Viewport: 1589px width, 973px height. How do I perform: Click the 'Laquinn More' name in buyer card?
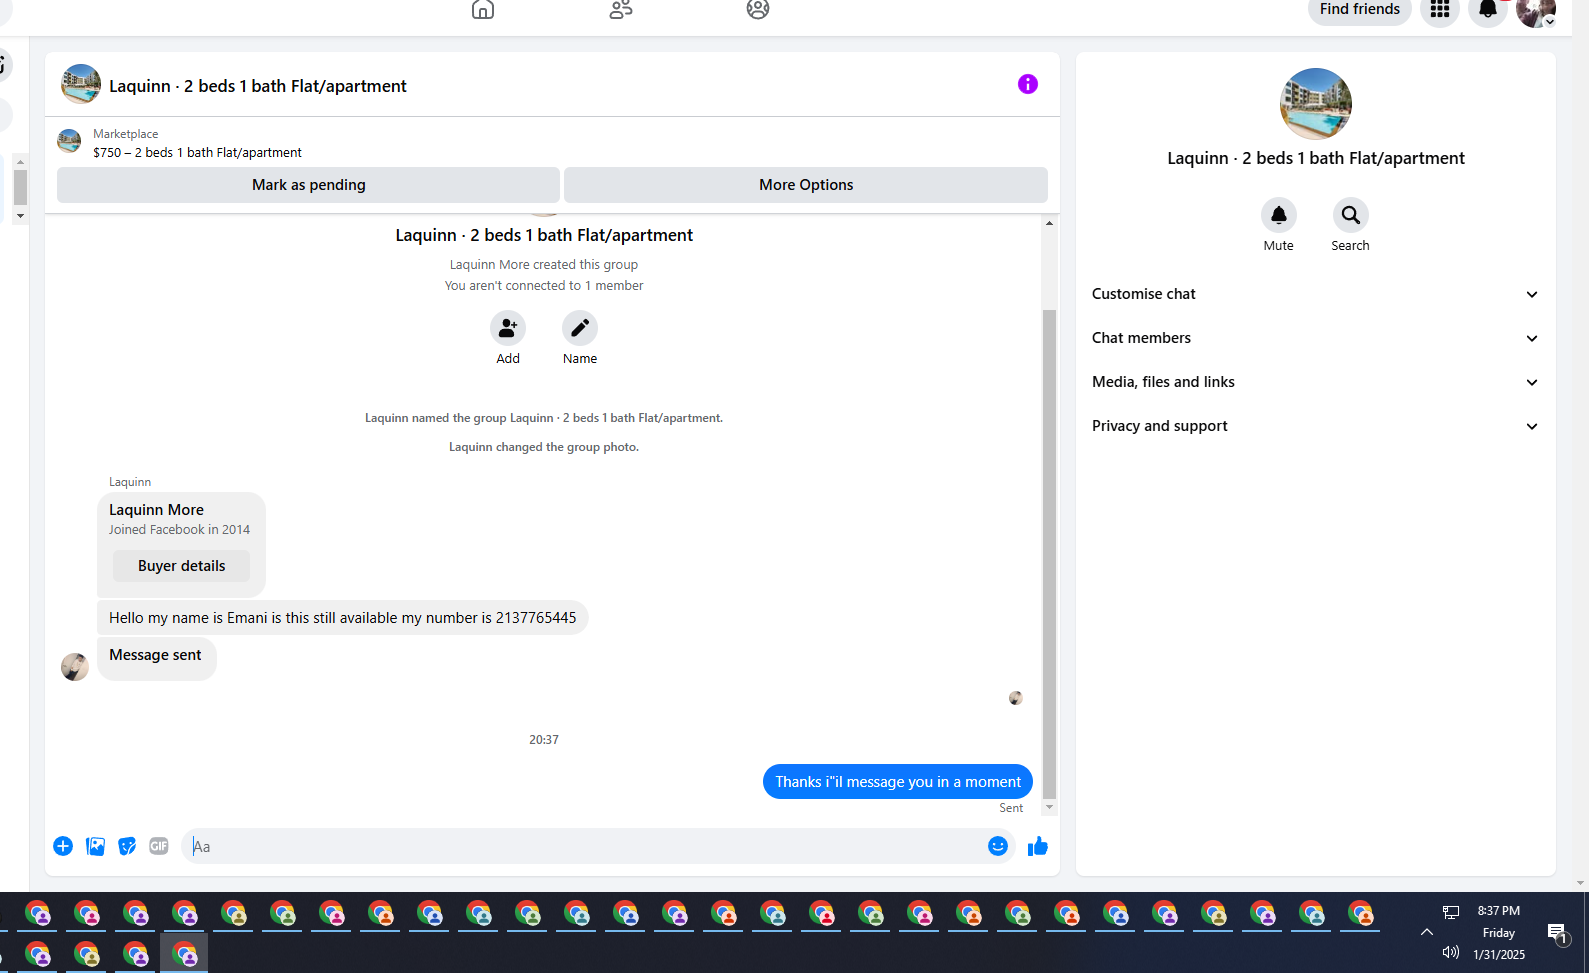(x=156, y=510)
